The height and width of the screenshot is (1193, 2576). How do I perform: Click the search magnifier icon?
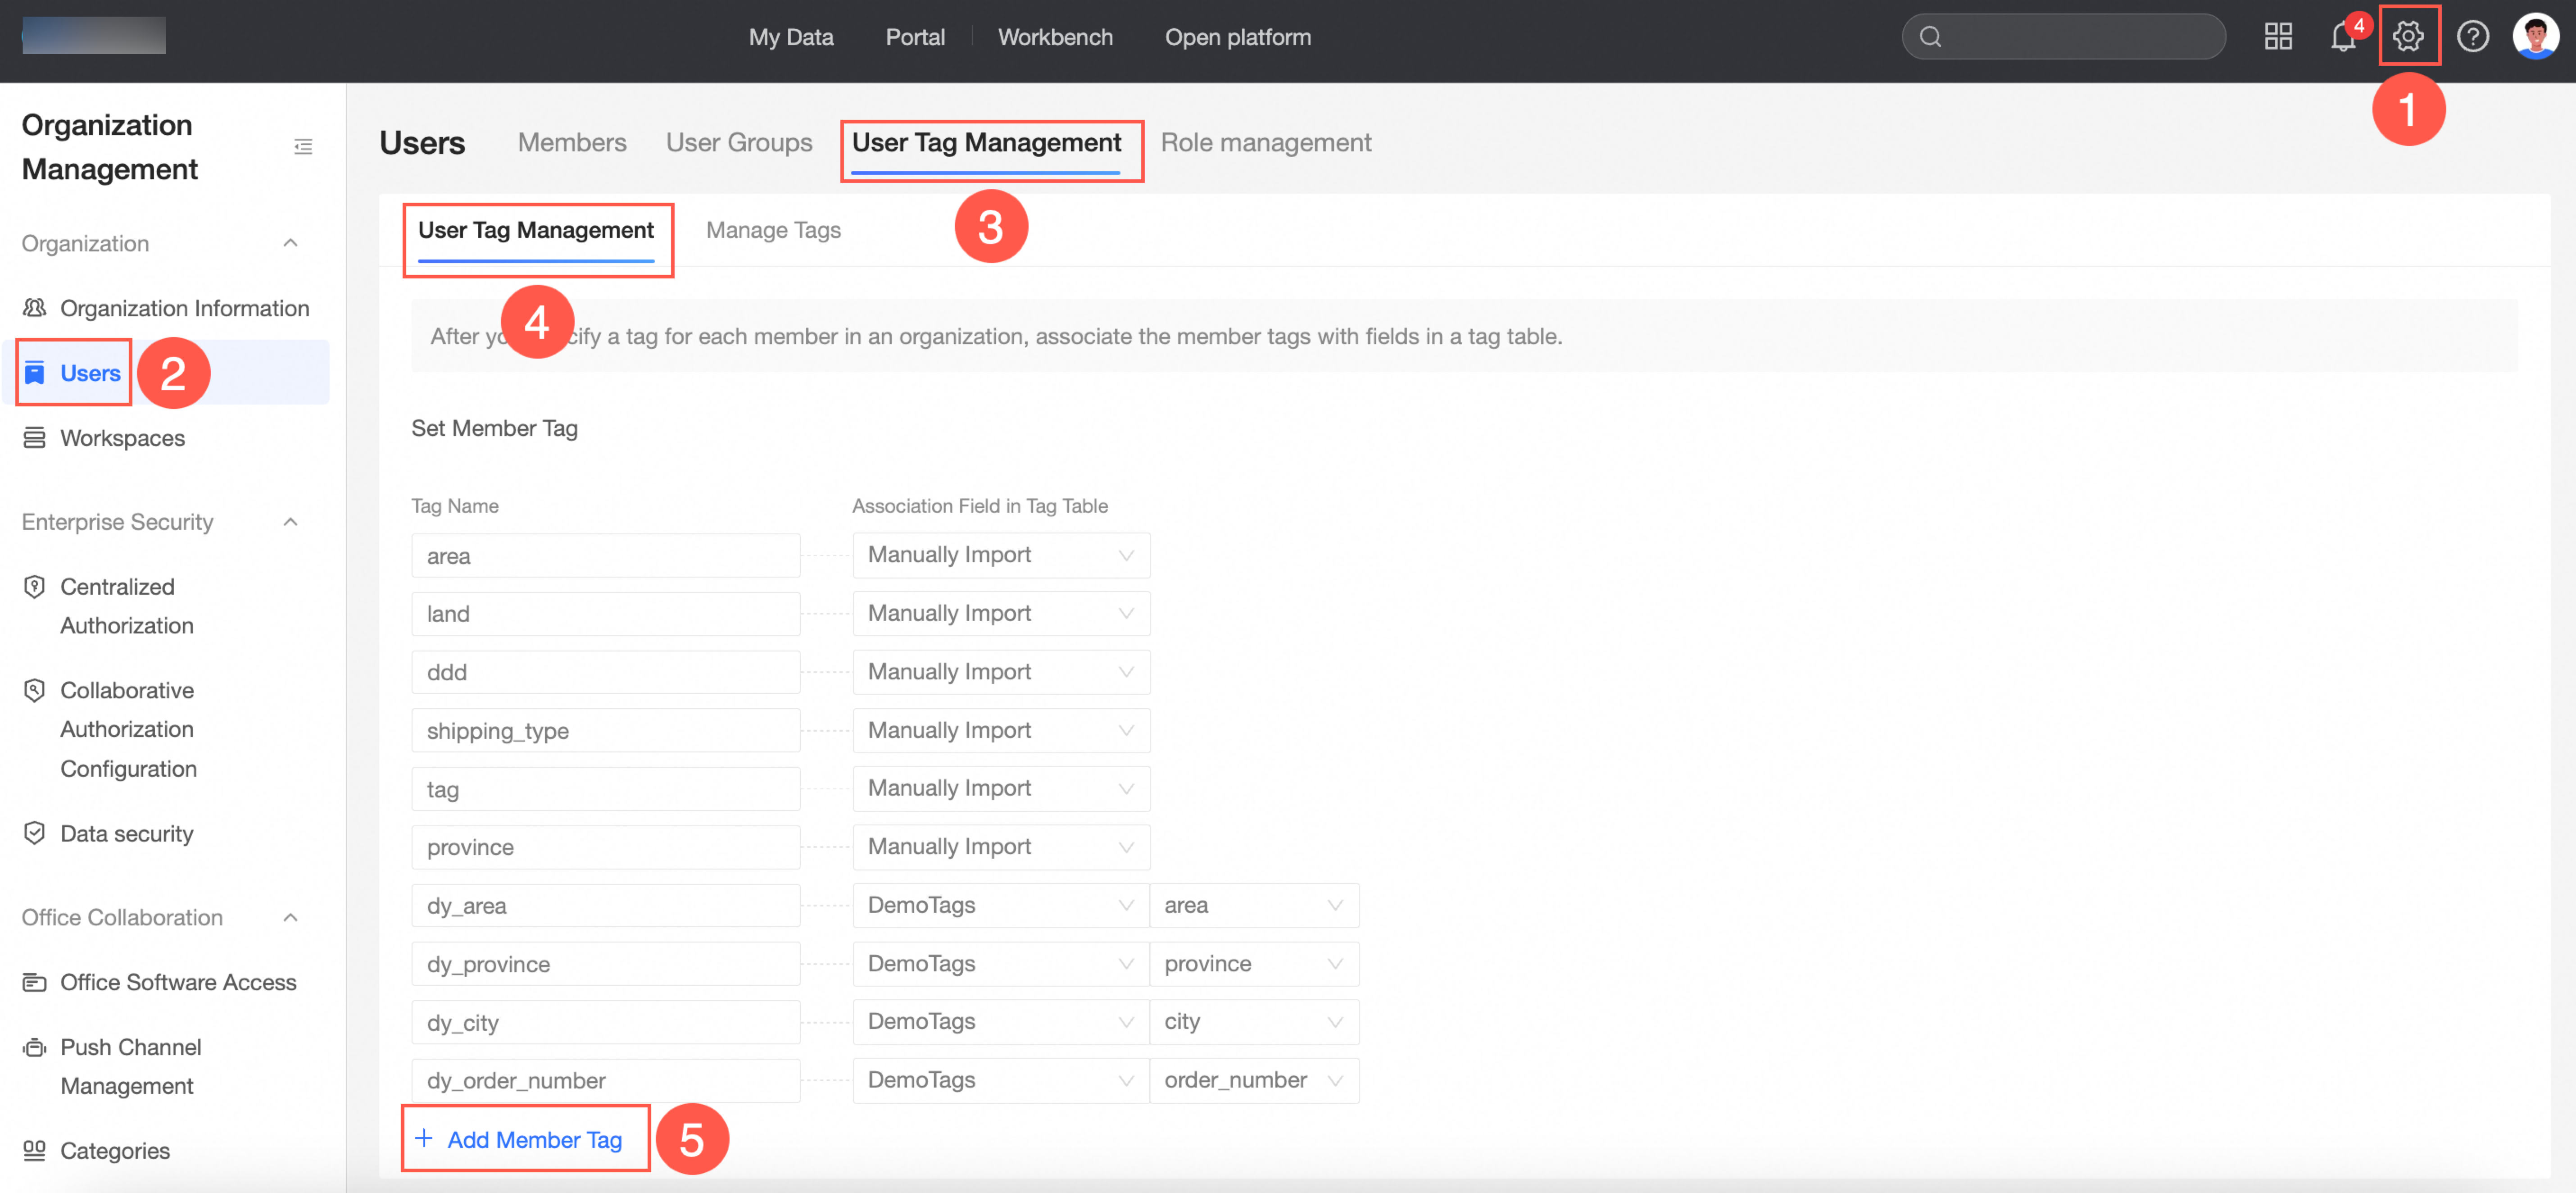pos(1931,37)
